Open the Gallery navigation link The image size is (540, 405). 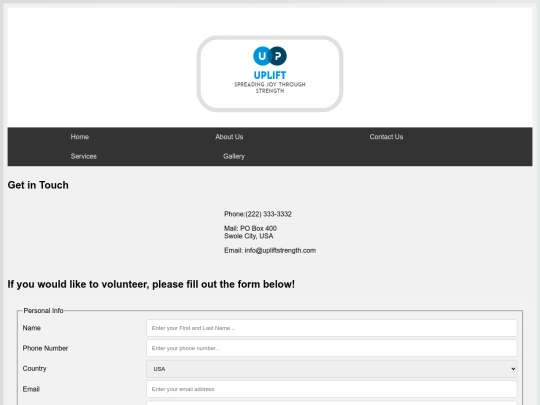pyautogui.click(x=234, y=156)
